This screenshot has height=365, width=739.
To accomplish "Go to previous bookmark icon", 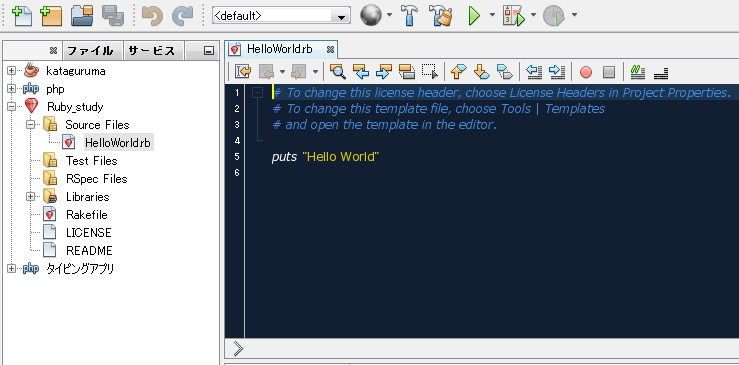I will click(459, 72).
